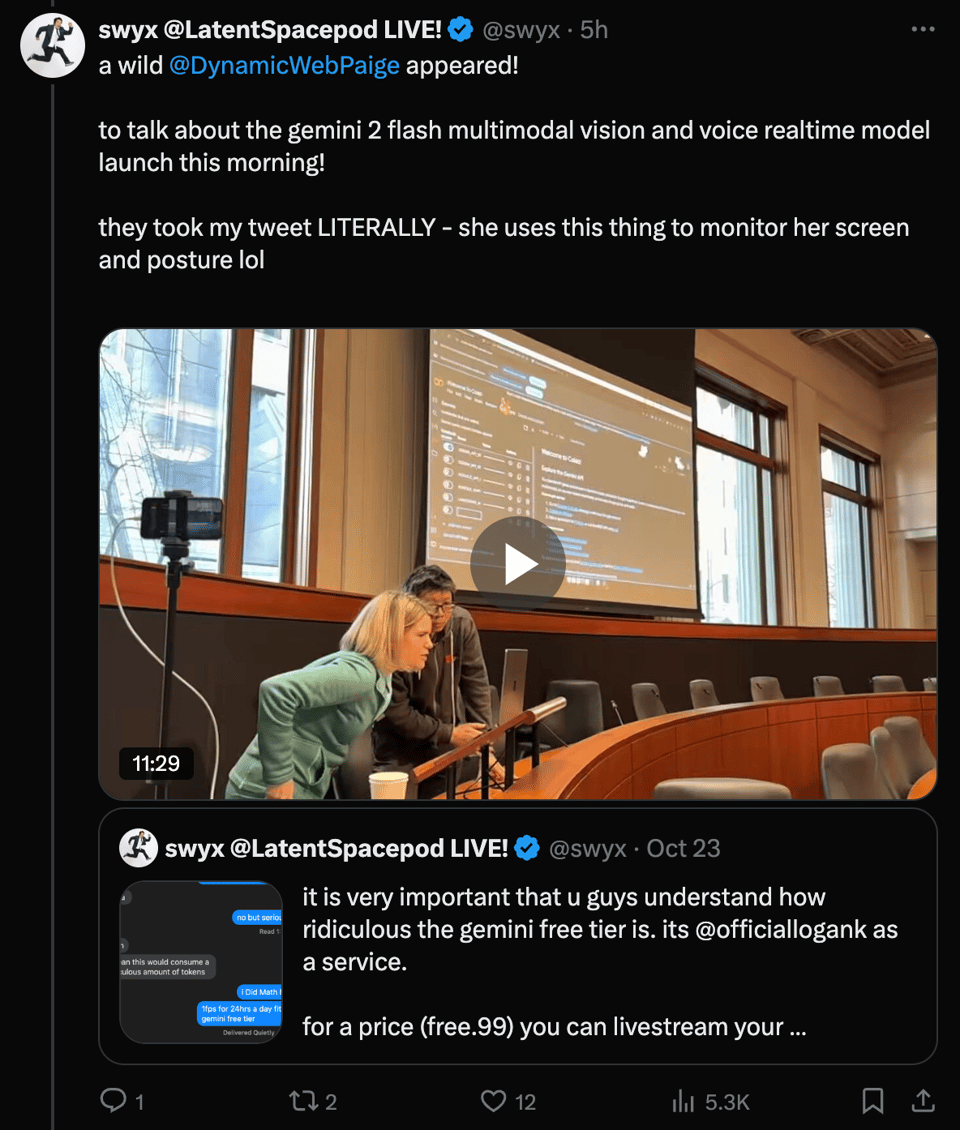This screenshot has height=1130, width=960.
Task: Click the blue verified badge next to swyx
Action: 461,30
